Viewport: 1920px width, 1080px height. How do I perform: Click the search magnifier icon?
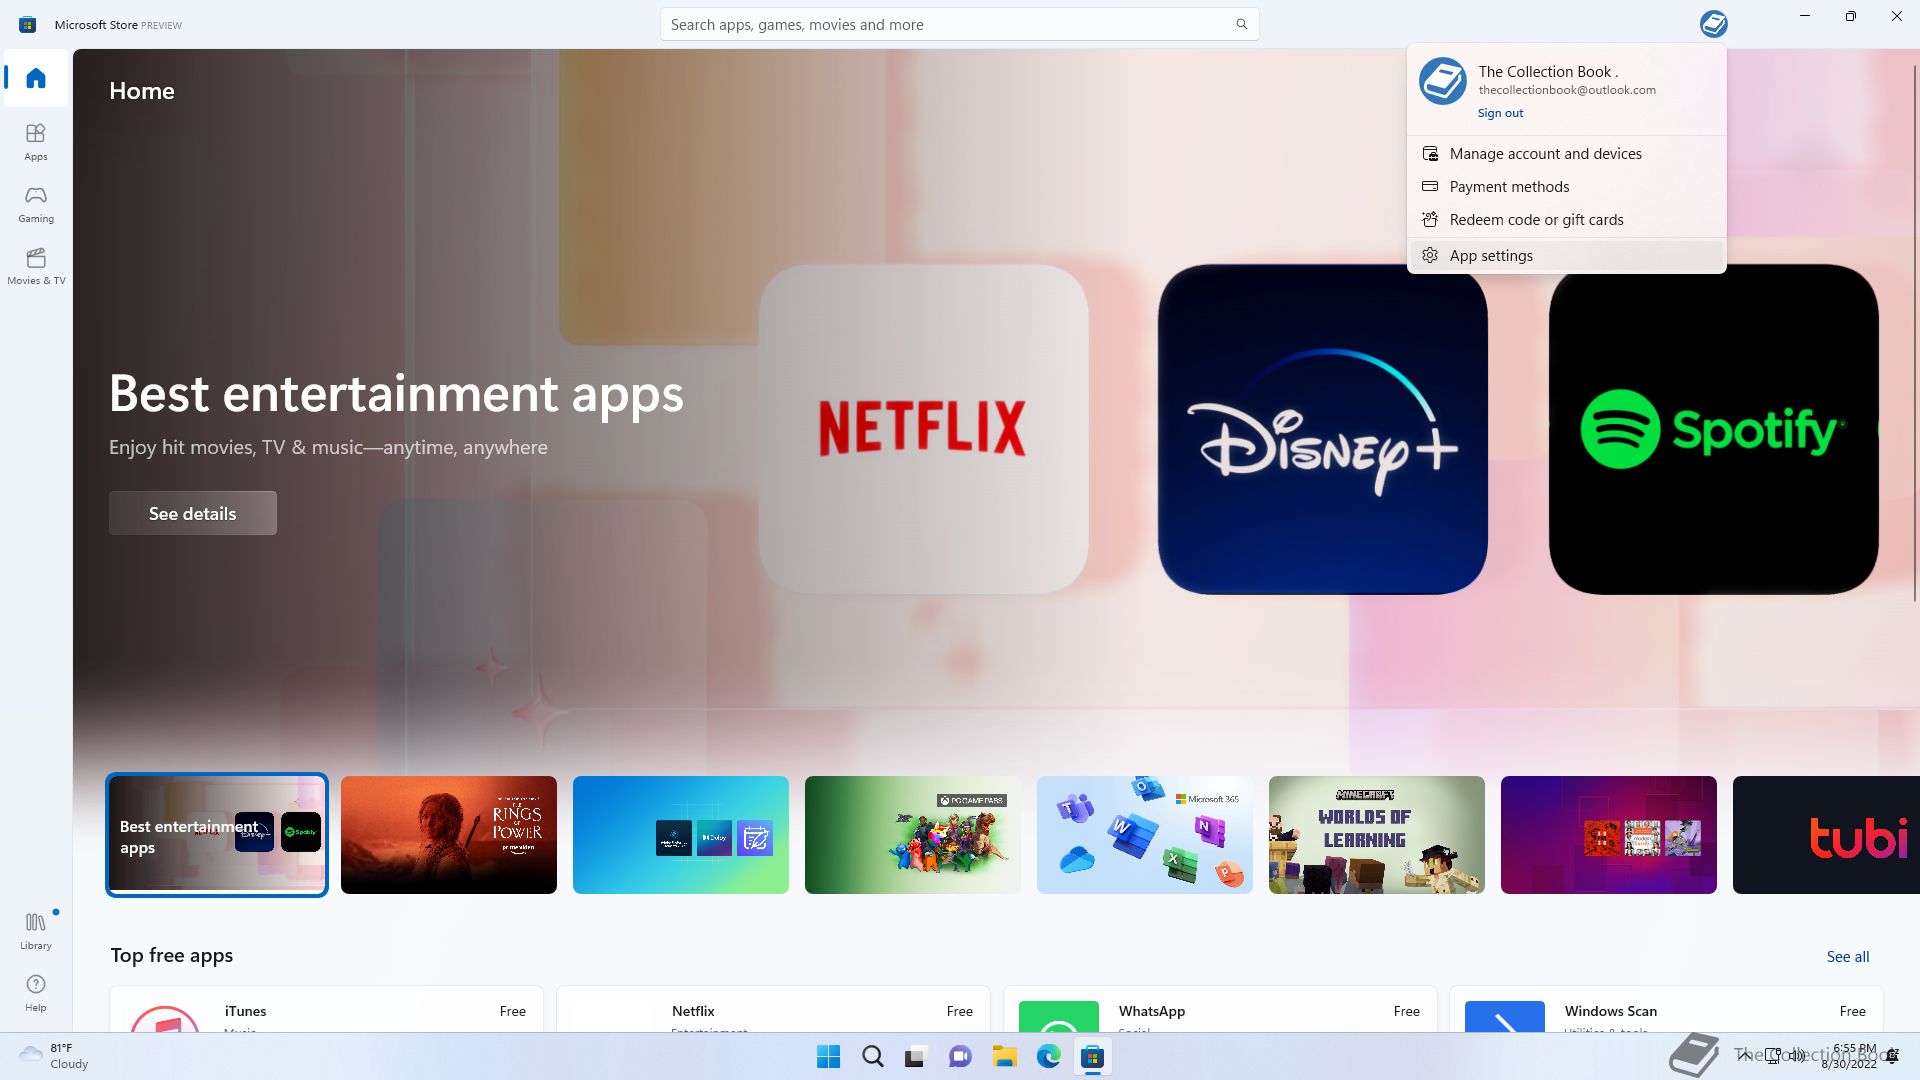coord(1241,24)
